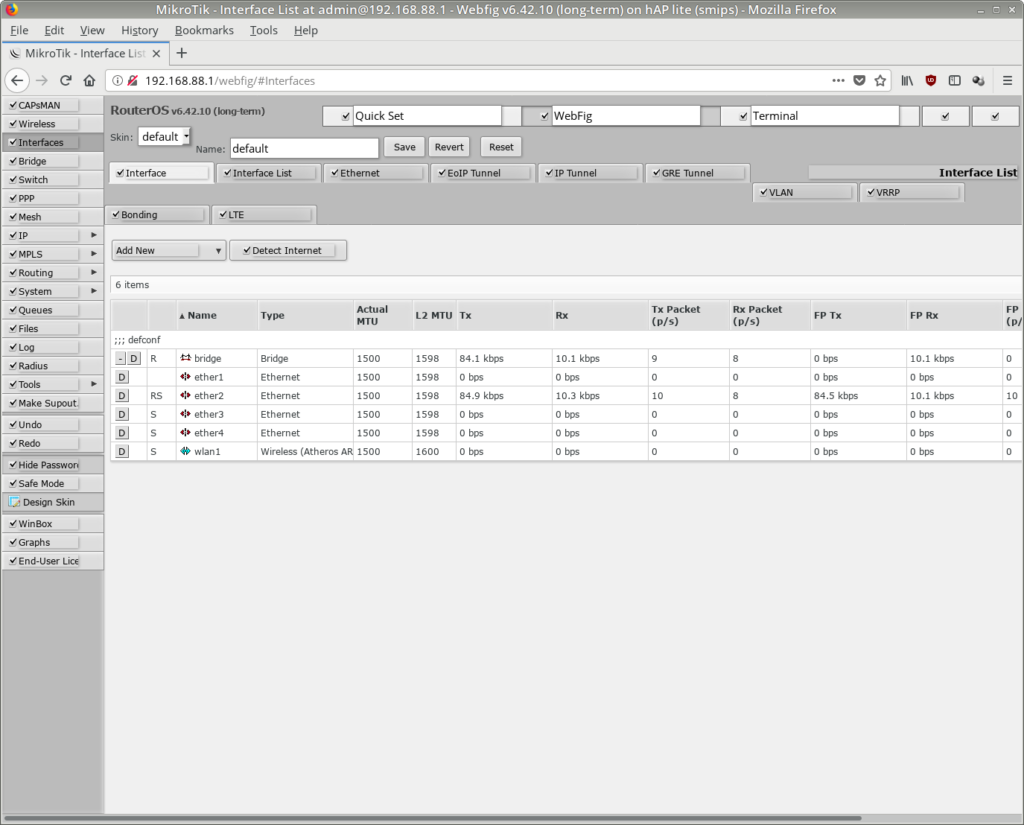Save the page to Pocket
The width and height of the screenshot is (1024, 825).
[x=859, y=80]
